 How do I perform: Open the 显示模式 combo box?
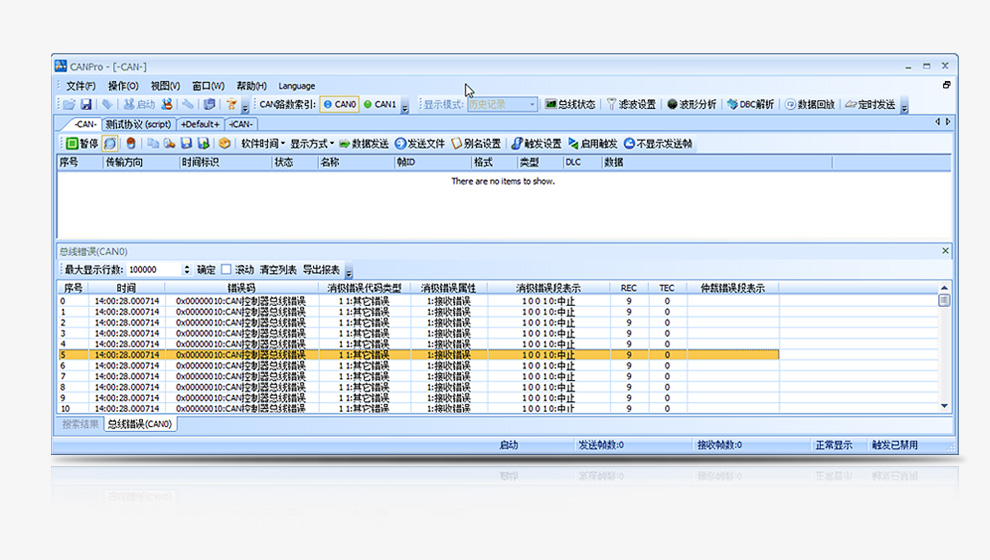click(502, 104)
